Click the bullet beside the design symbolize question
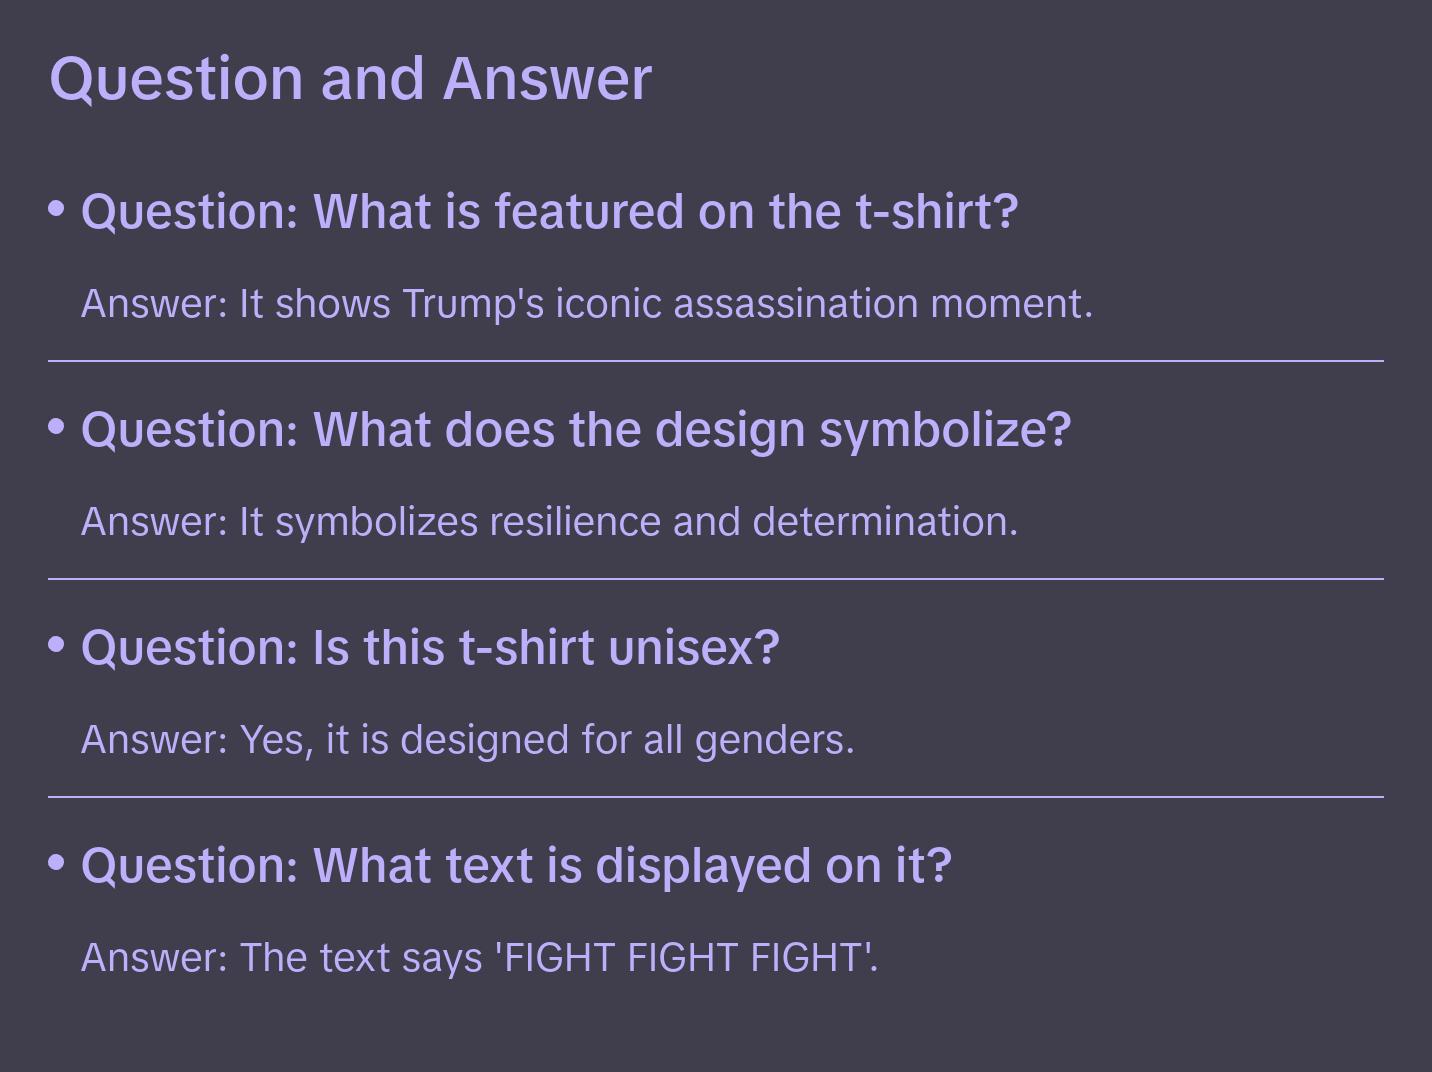This screenshot has width=1432, height=1072. tap(57, 427)
